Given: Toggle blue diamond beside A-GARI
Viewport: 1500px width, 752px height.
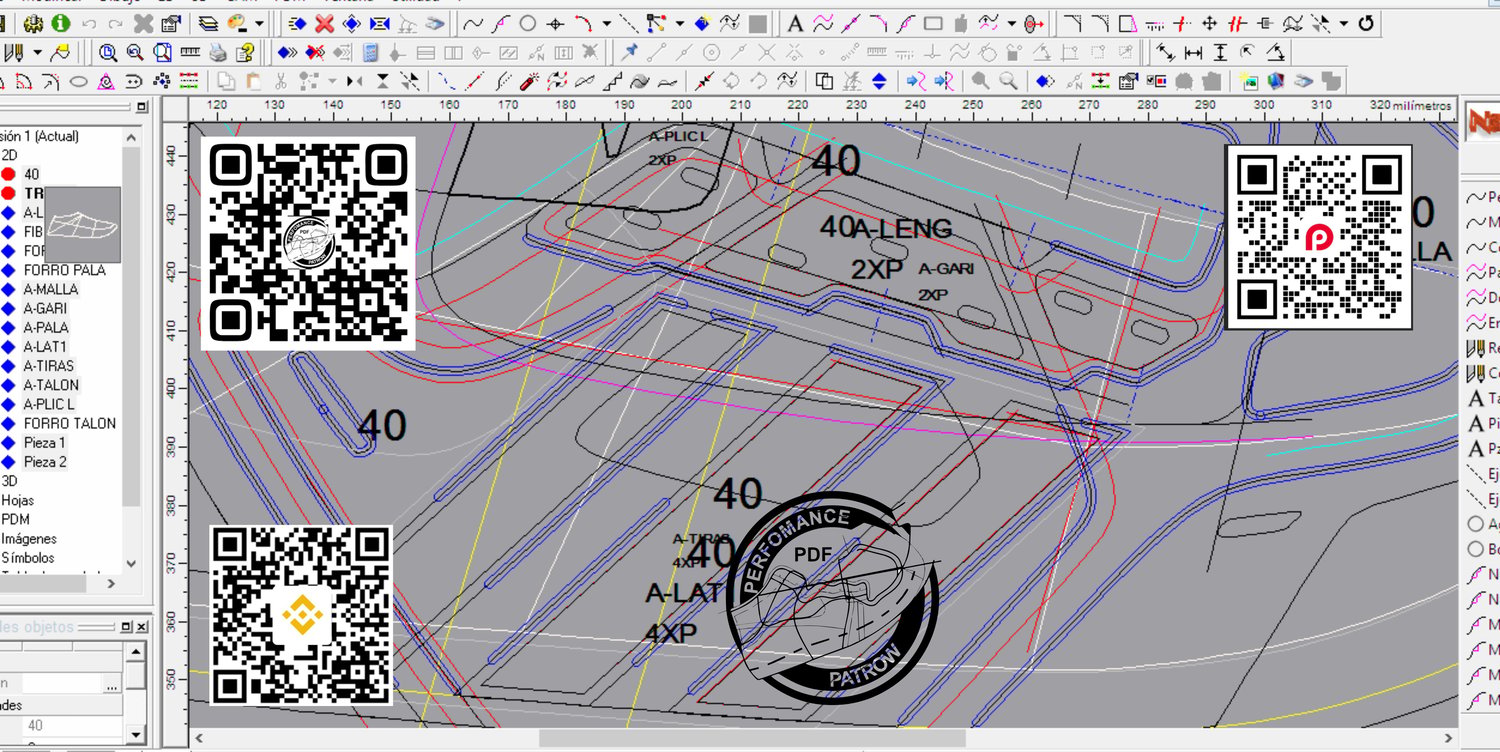Looking at the screenshot, I should pyautogui.click(x=9, y=308).
